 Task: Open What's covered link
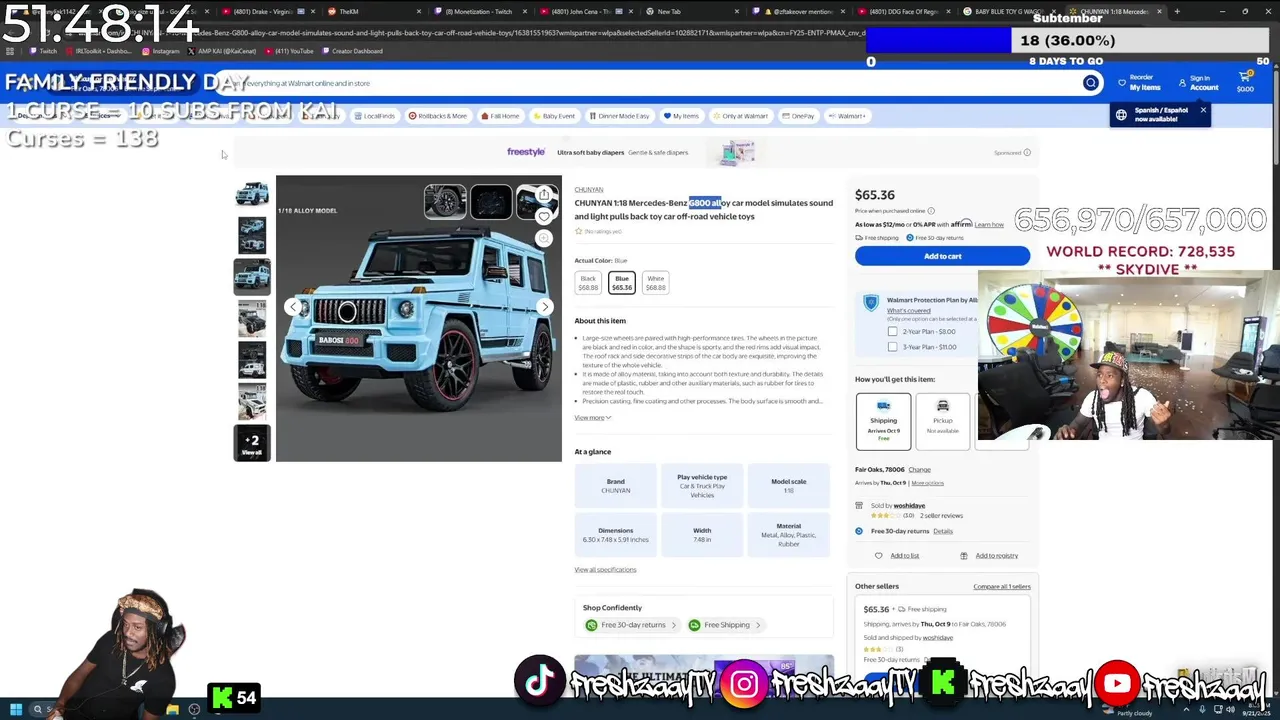coord(907,311)
